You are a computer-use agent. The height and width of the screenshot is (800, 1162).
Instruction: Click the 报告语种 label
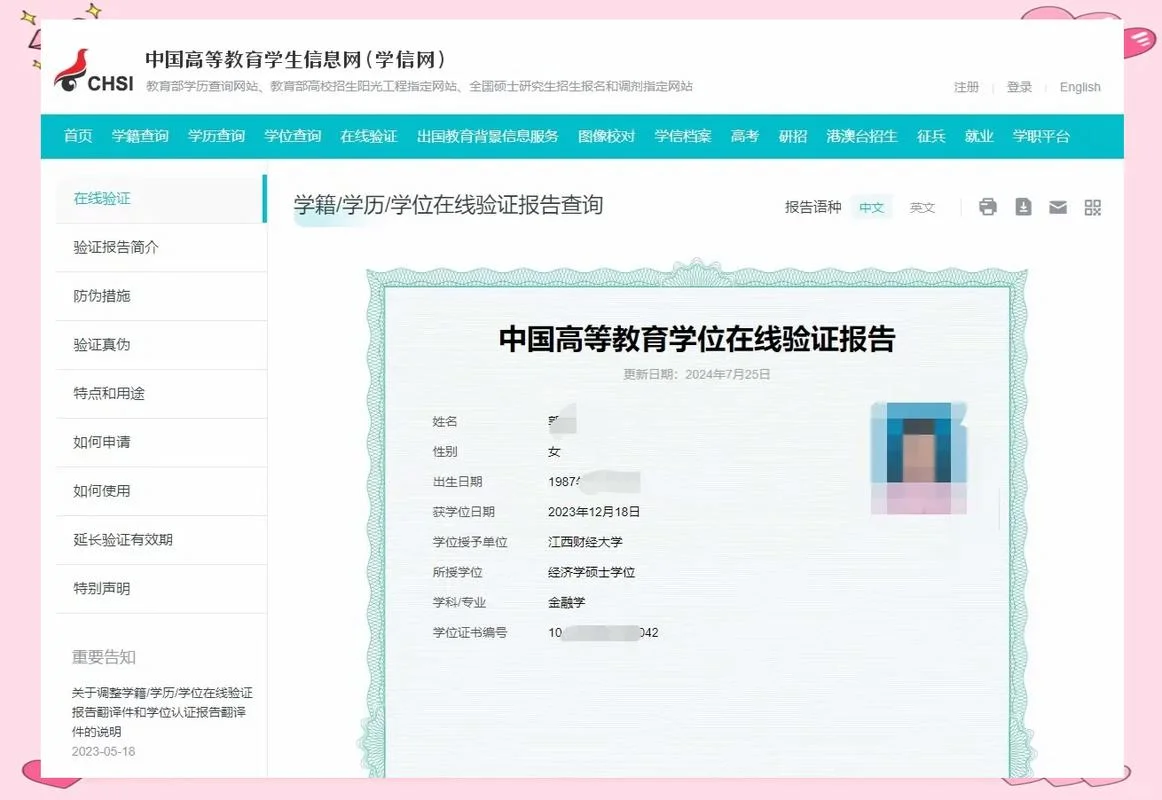coord(813,207)
